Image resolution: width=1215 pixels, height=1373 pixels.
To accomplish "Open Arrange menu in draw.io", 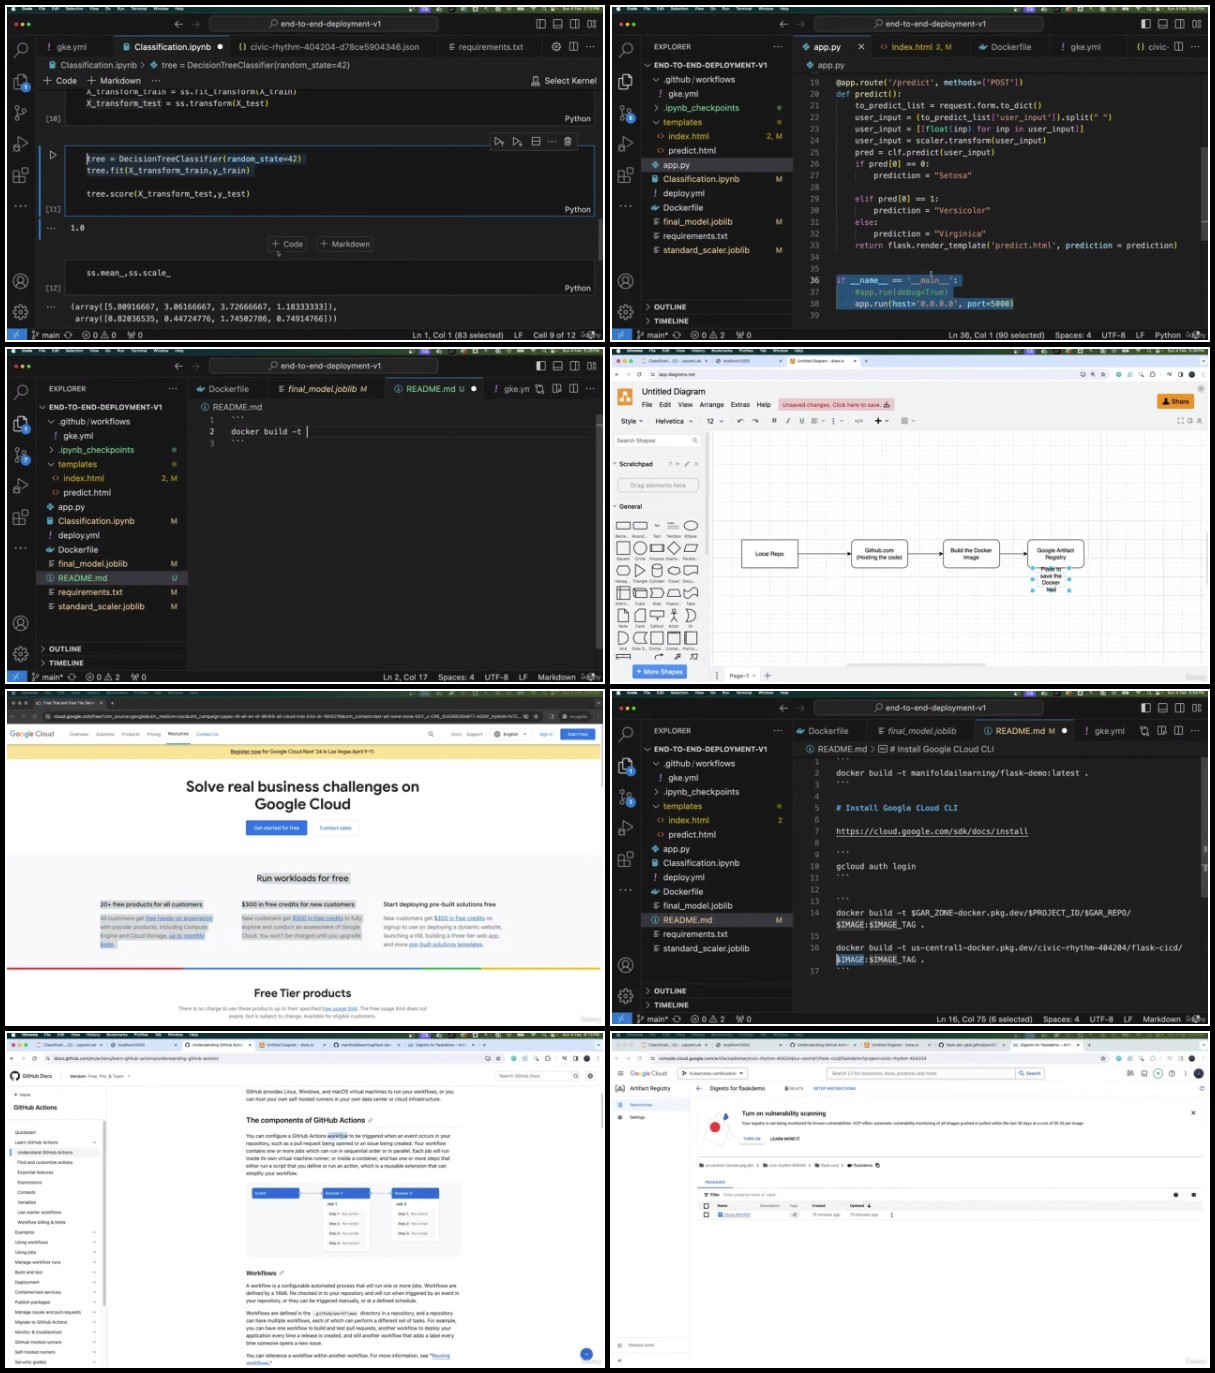I will tap(712, 405).
